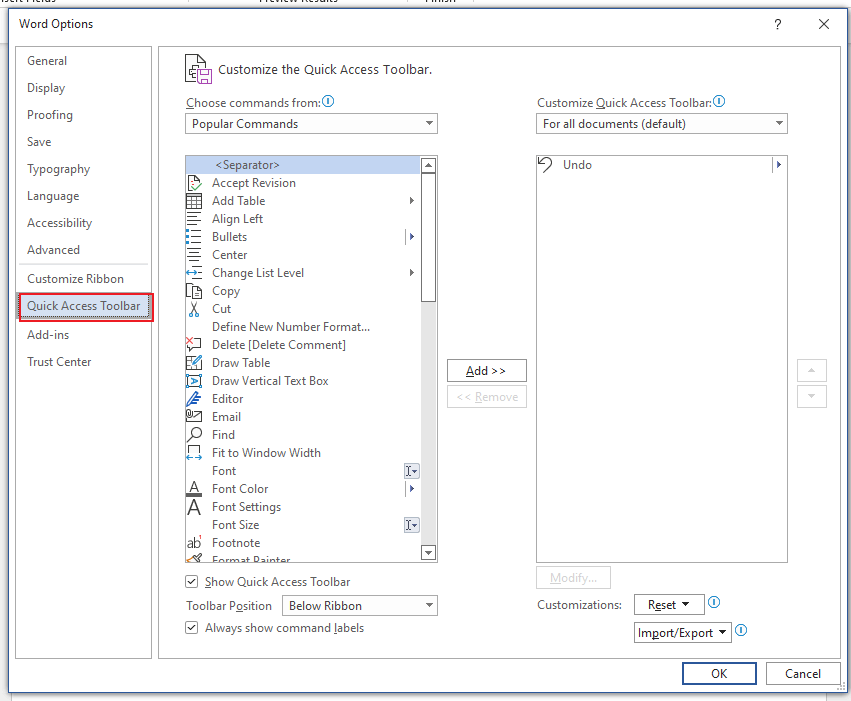The image size is (851, 701).
Task: Click the Draw Table icon
Action: point(194,362)
